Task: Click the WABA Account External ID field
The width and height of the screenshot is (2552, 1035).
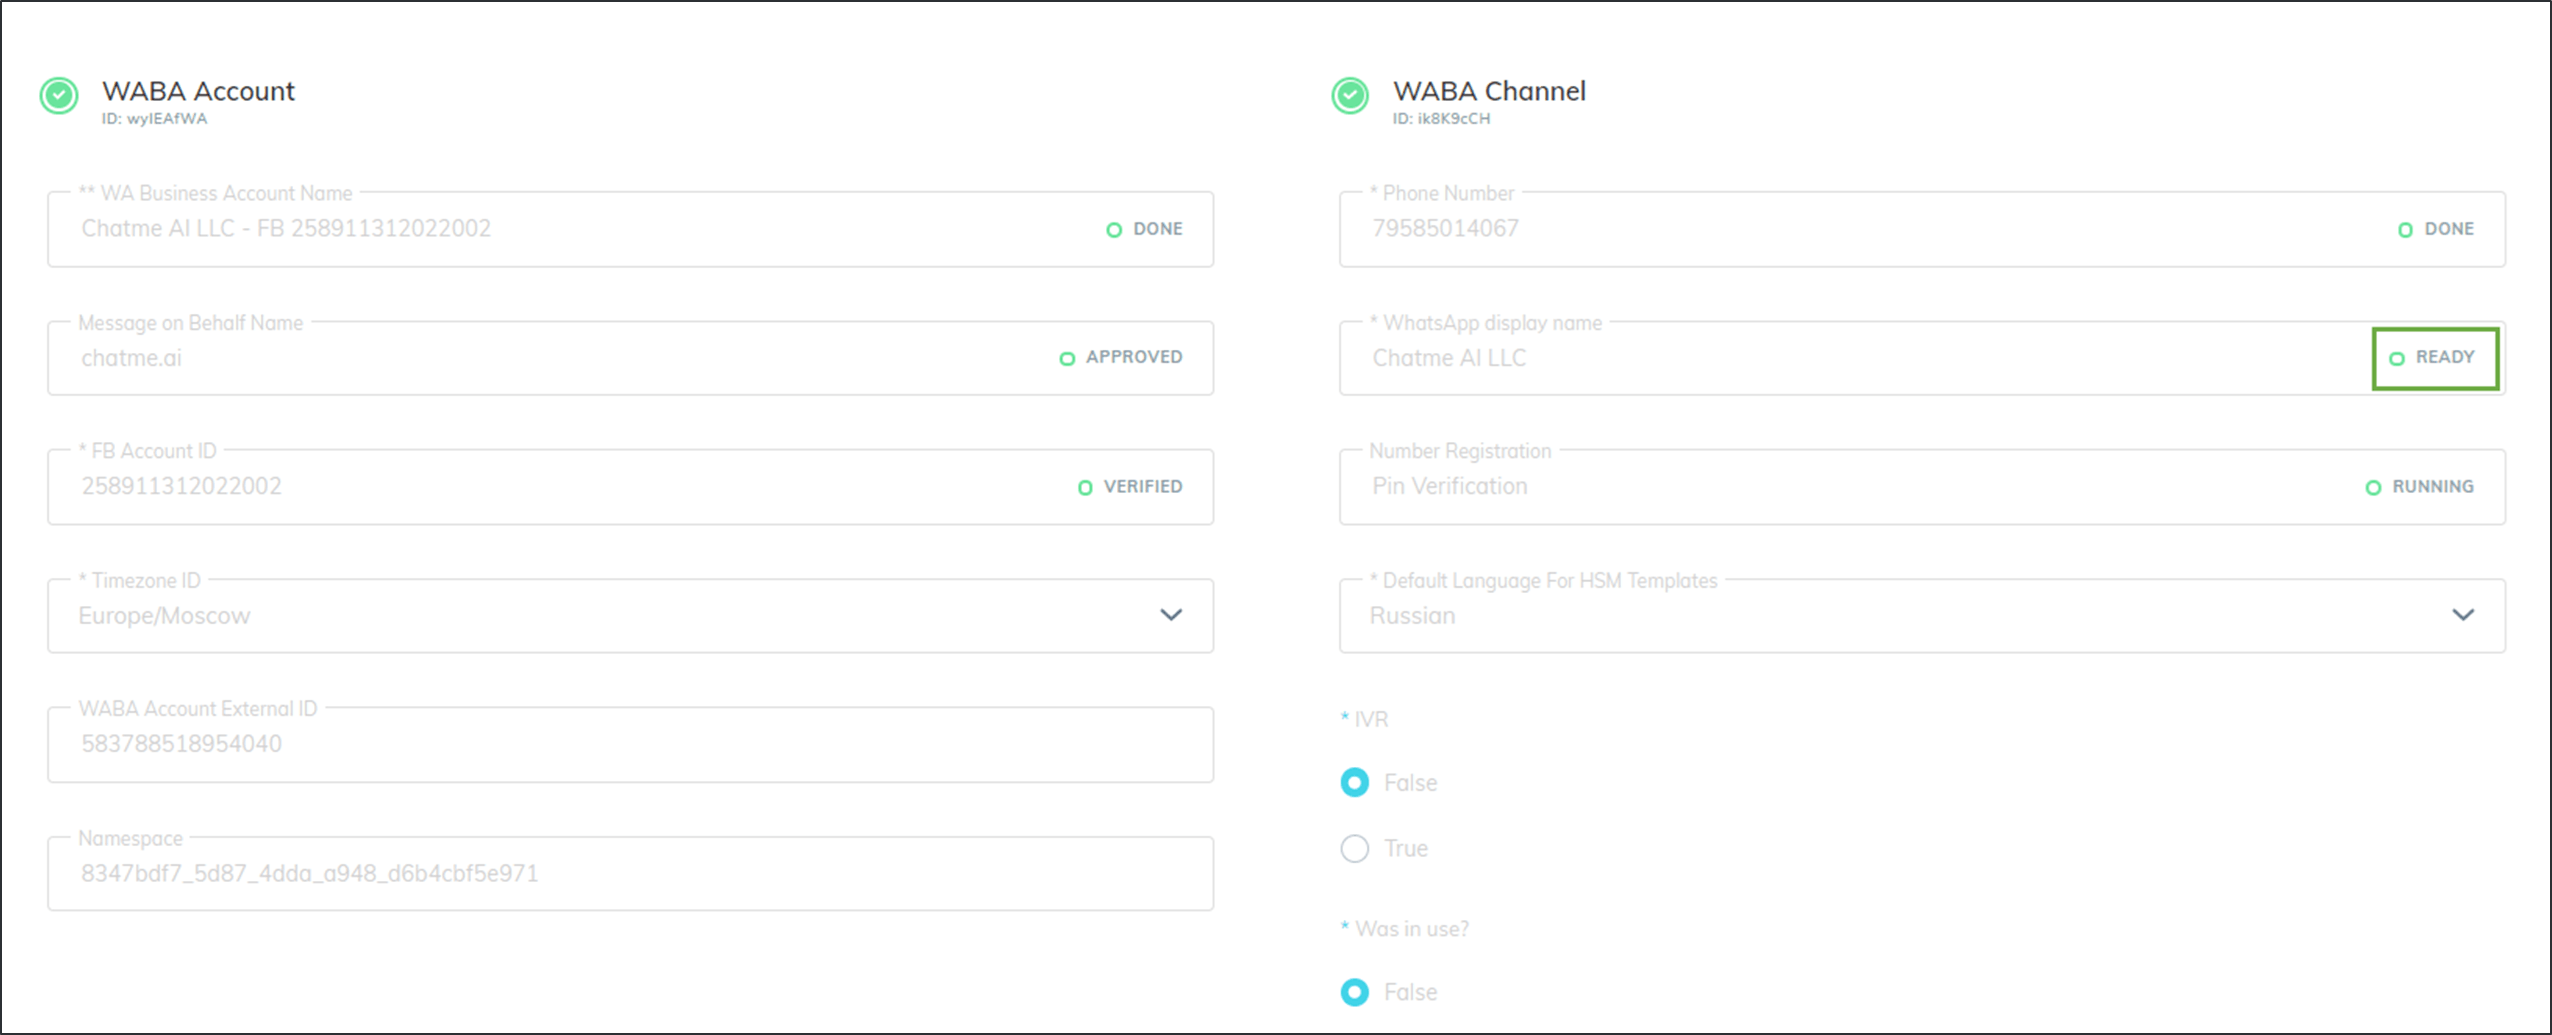Action: click(630, 745)
